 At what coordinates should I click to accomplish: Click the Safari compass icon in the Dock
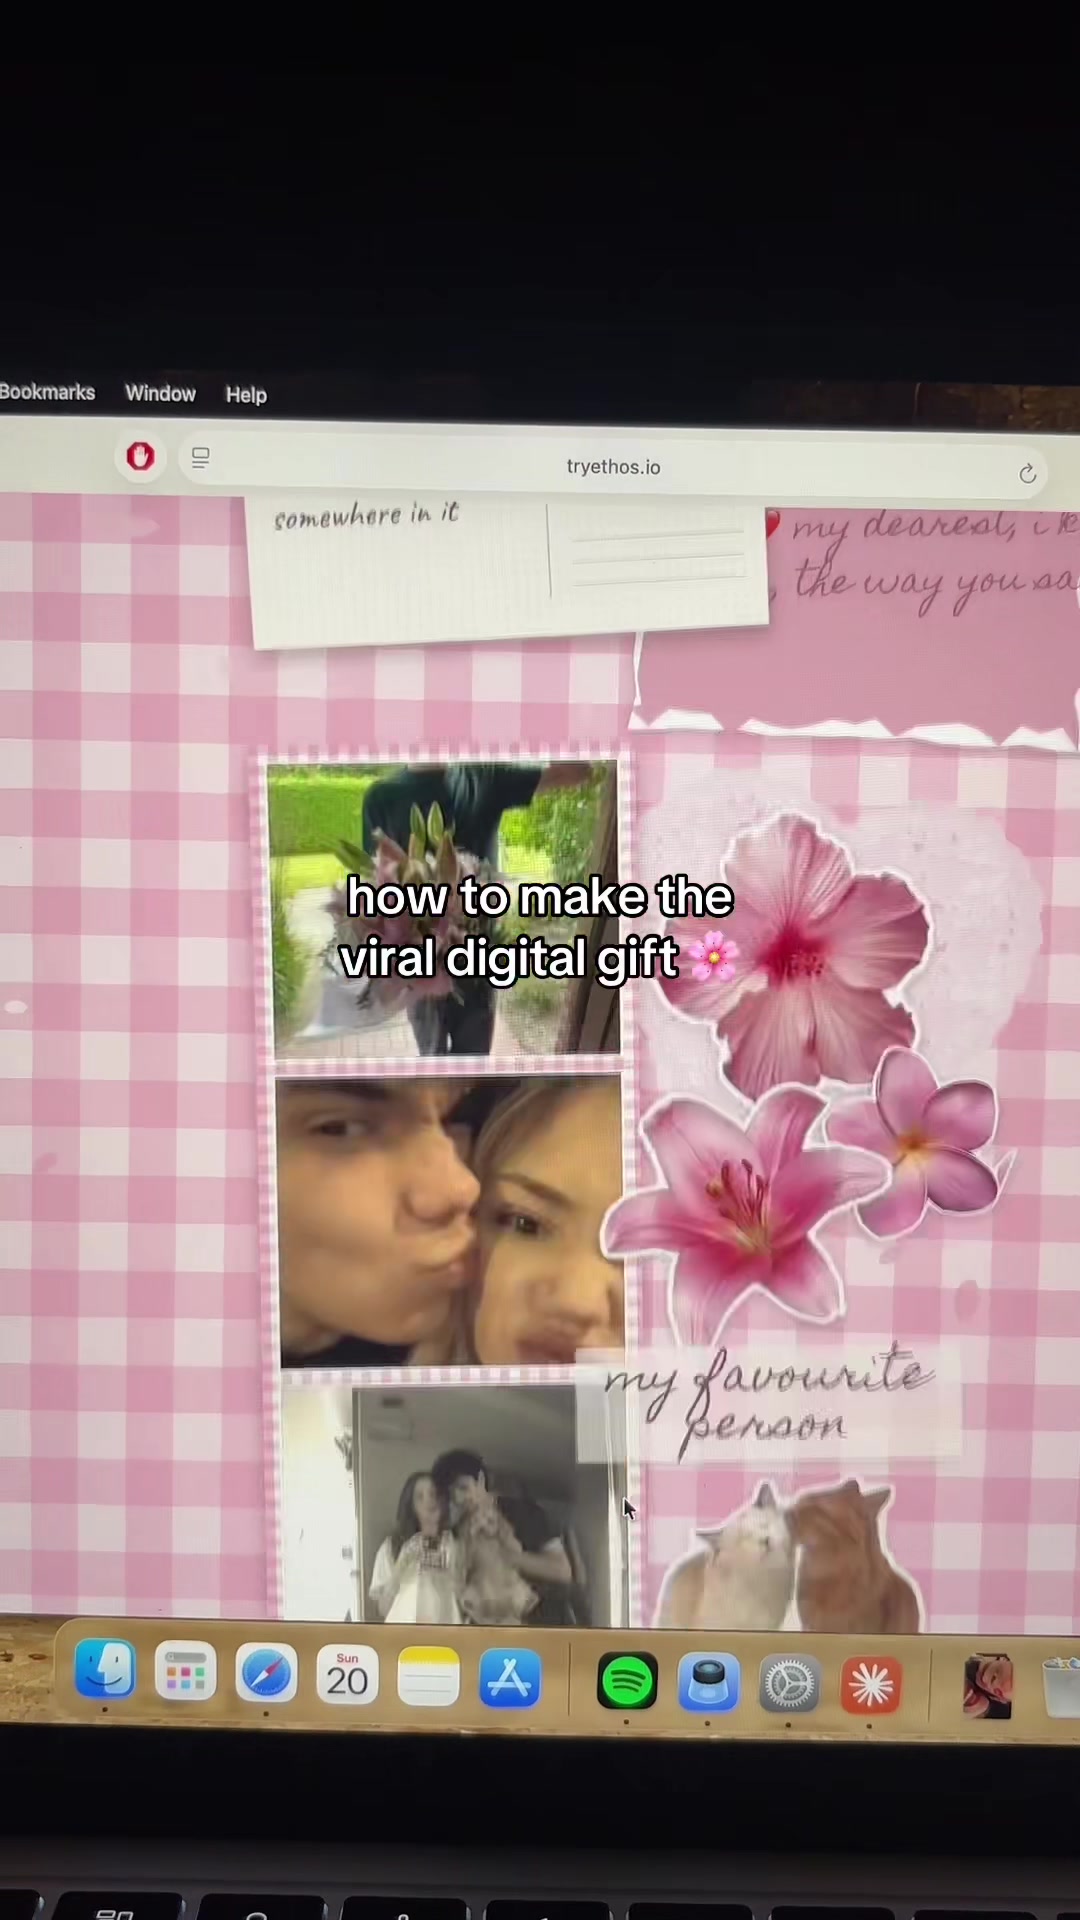point(267,1673)
